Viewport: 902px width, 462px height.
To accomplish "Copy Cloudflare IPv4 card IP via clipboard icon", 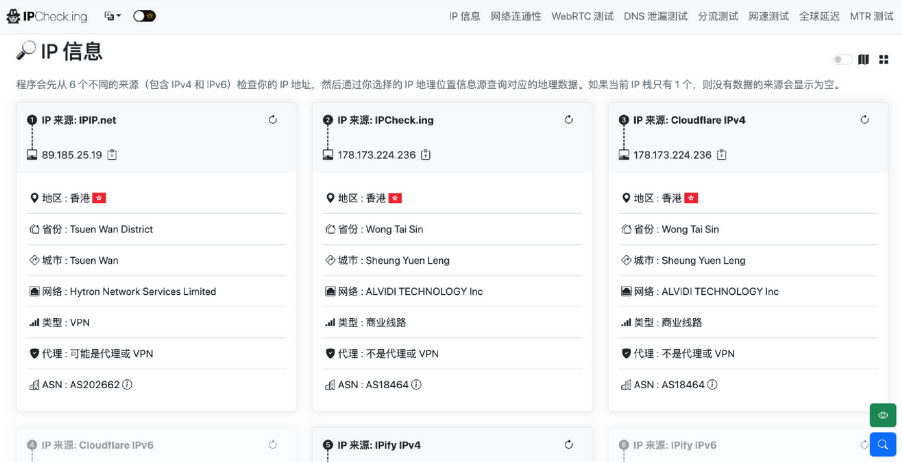I will pos(722,155).
